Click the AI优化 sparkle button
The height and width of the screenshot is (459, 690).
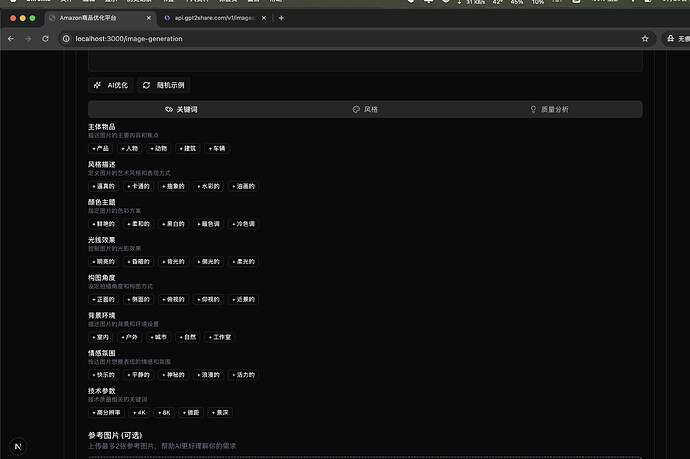coord(110,85)
